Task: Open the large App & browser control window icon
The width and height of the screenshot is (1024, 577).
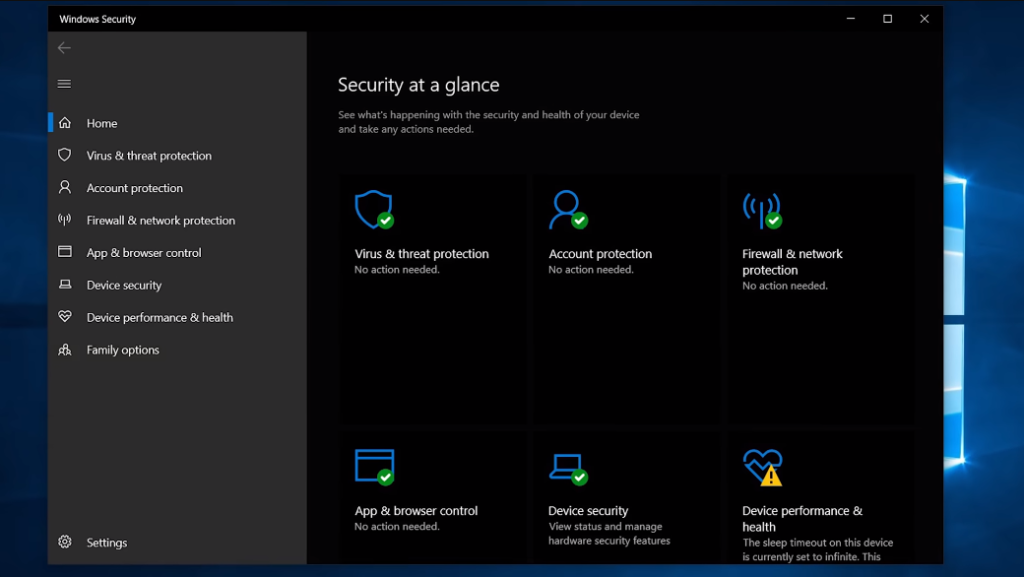Action: tap(374, 467)
